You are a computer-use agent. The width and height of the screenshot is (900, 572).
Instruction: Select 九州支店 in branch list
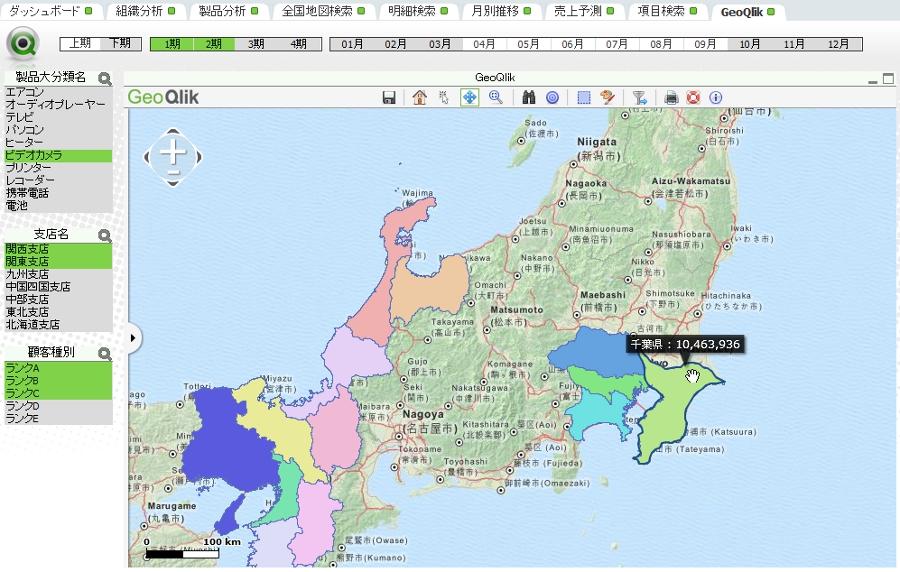click(28, 274)
